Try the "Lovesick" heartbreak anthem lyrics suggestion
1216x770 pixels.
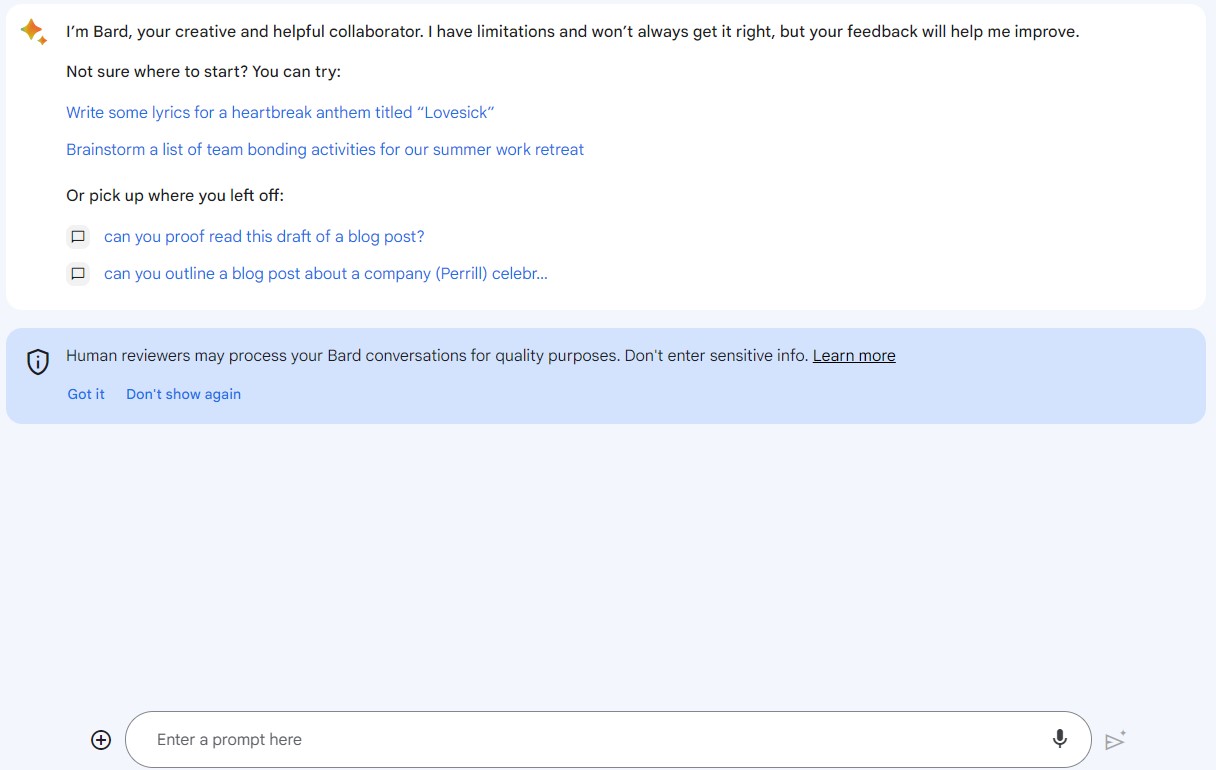280,113
